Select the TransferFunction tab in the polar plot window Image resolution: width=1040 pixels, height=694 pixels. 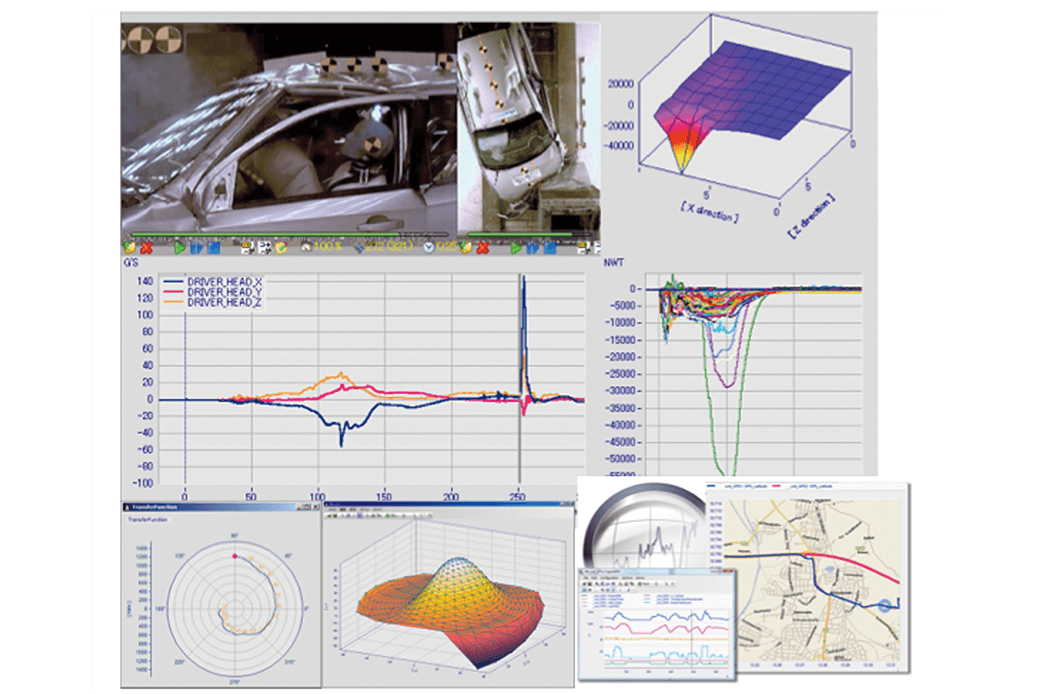pos(147,519)
